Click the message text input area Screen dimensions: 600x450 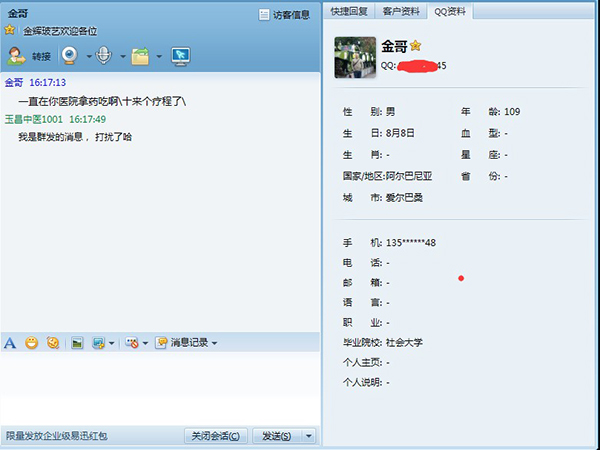pos(160,388)
